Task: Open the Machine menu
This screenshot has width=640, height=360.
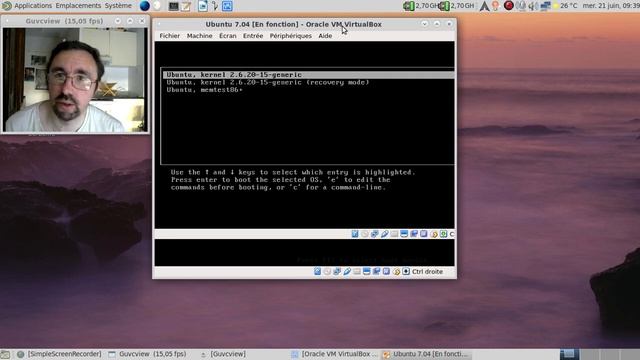Action: (x=199, y=36)
